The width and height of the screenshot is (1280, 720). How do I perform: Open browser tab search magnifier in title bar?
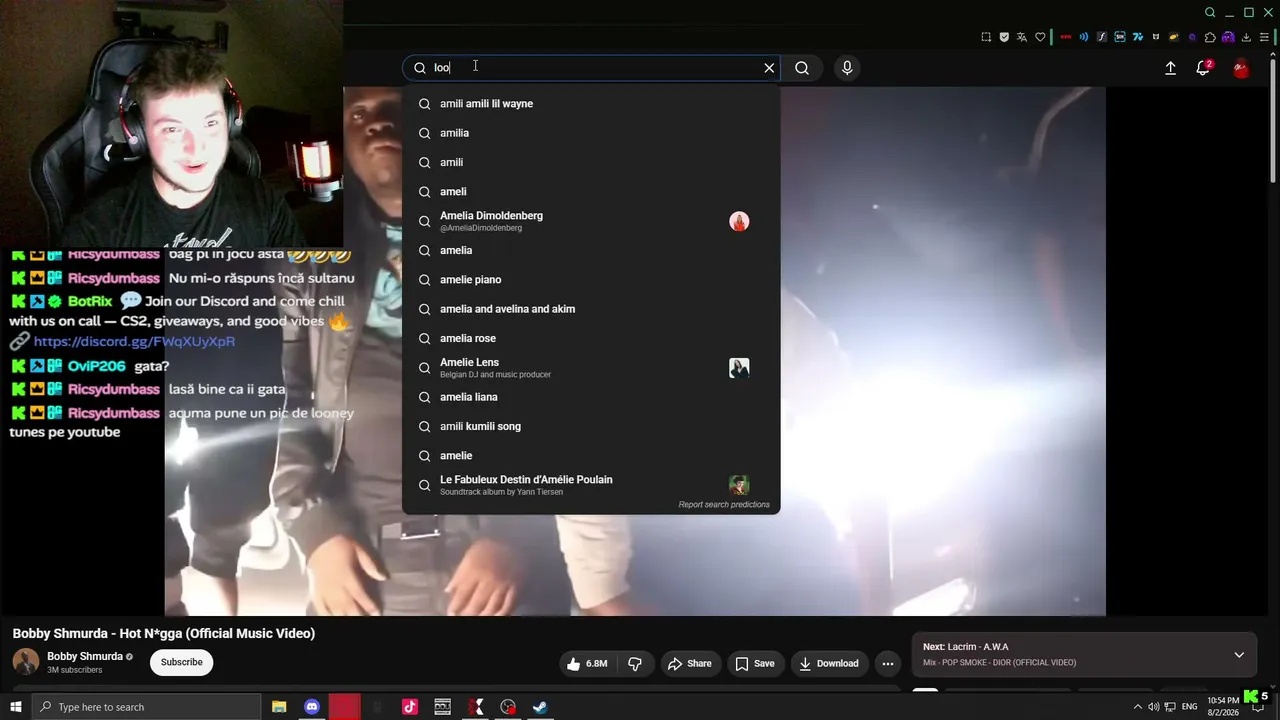1210,12
